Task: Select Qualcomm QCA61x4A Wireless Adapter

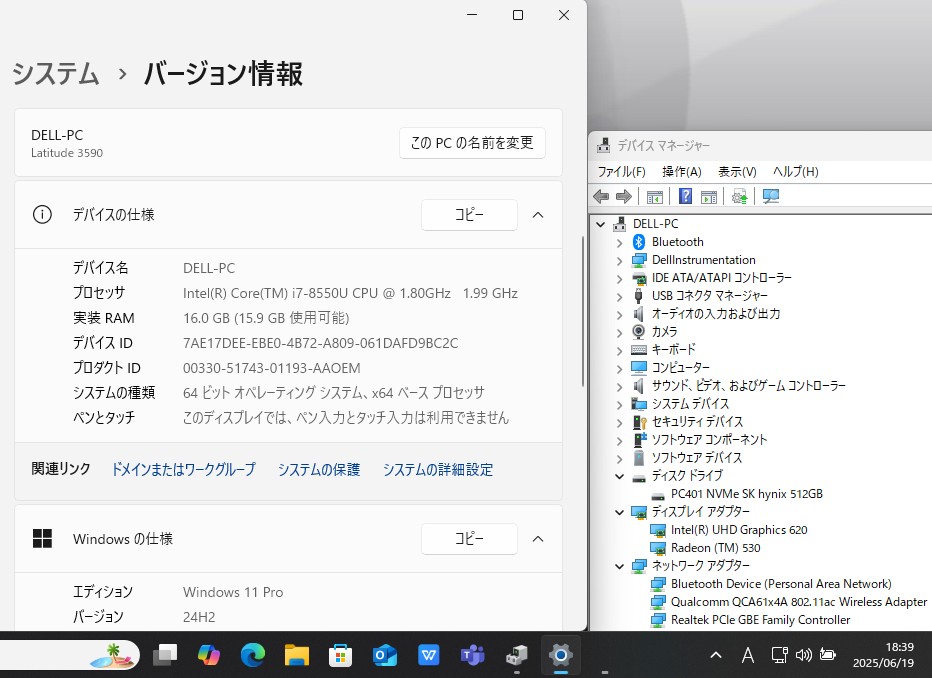Action: [x=799, y=602]
